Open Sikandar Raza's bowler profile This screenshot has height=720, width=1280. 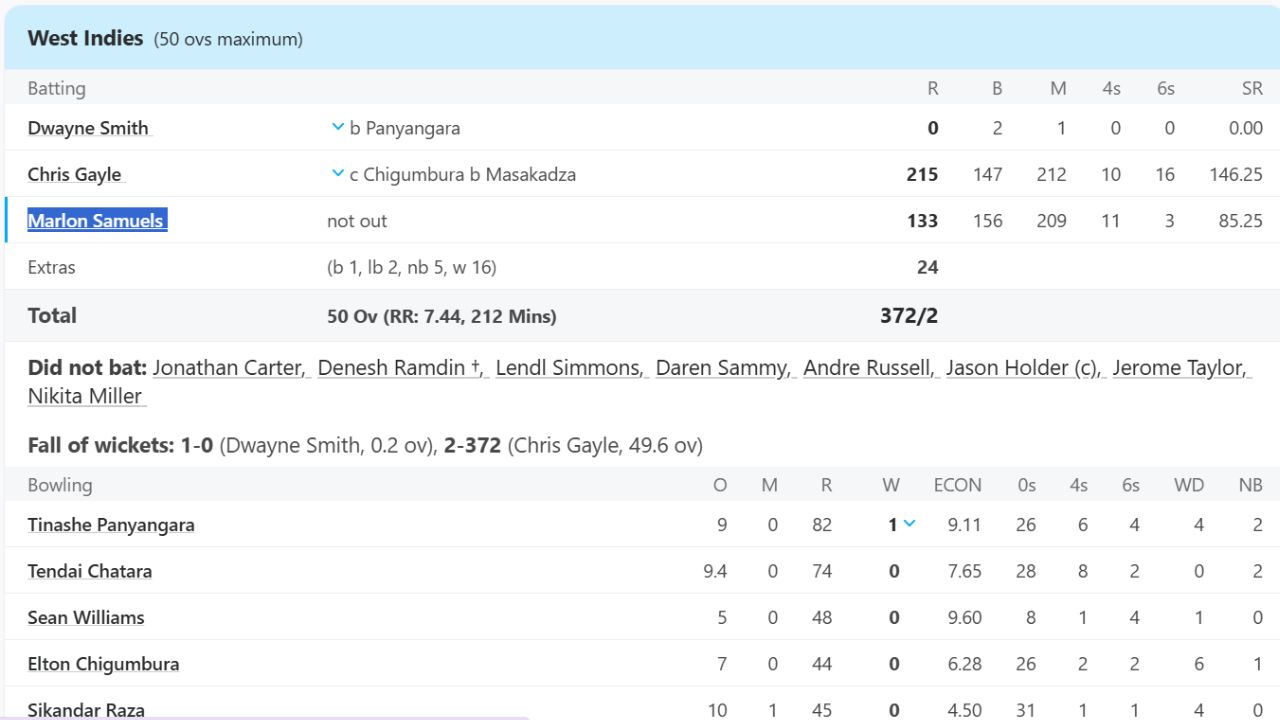pyautogui.click(x=85, y=708)
